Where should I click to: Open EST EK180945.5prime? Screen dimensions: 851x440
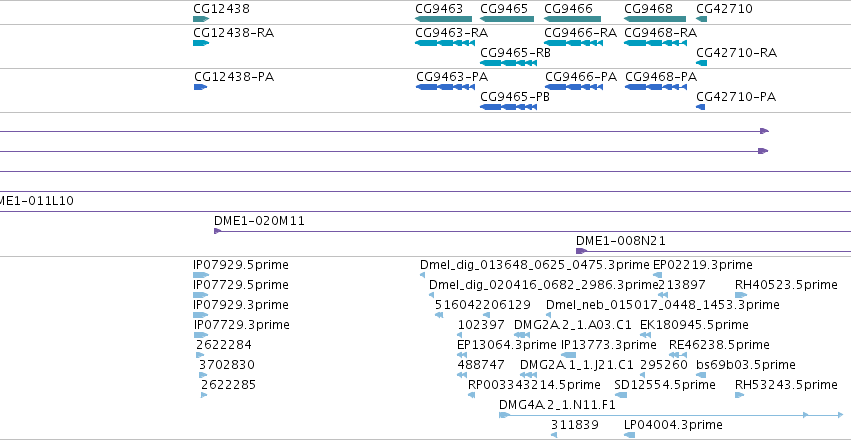[x=694, y=325]
